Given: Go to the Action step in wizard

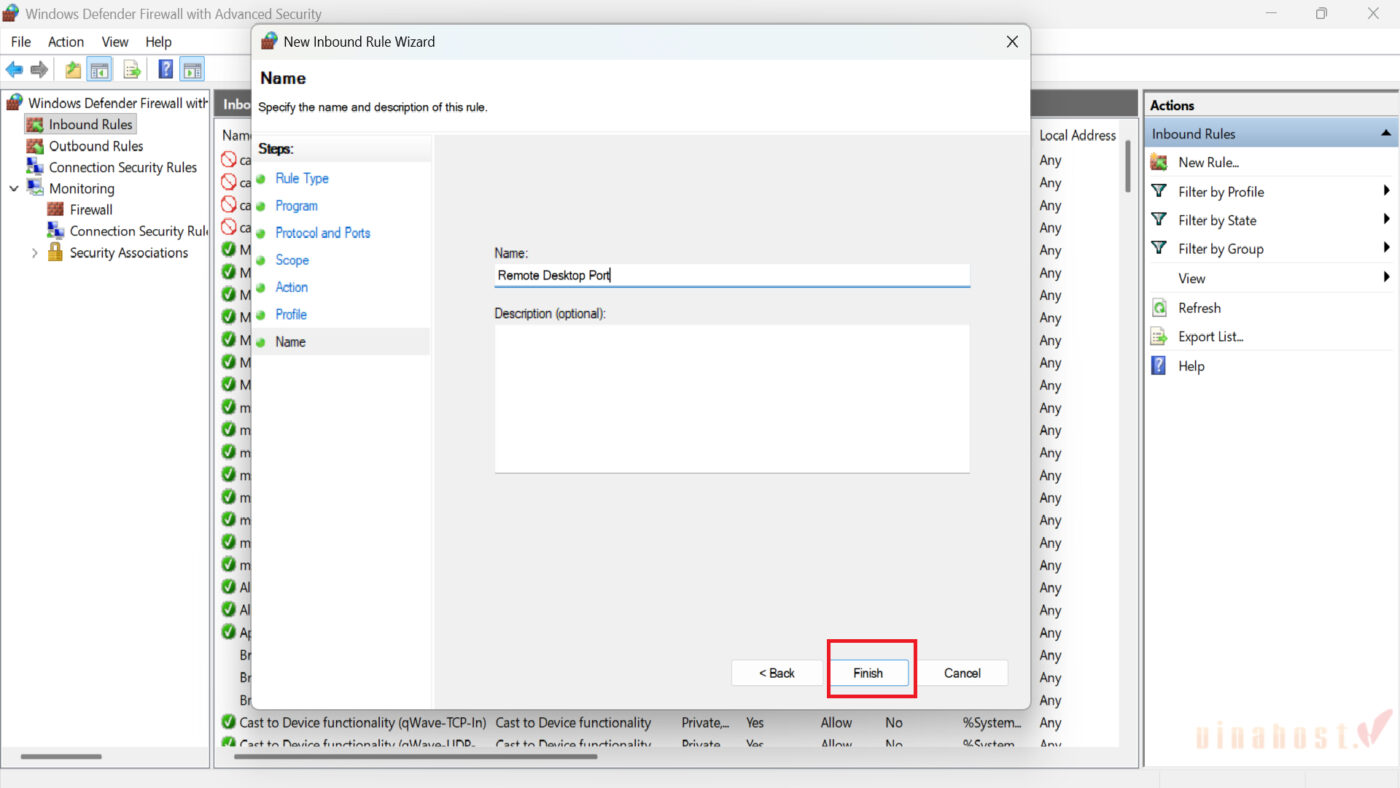Looking at the screenshot, I should coord(292,287).
